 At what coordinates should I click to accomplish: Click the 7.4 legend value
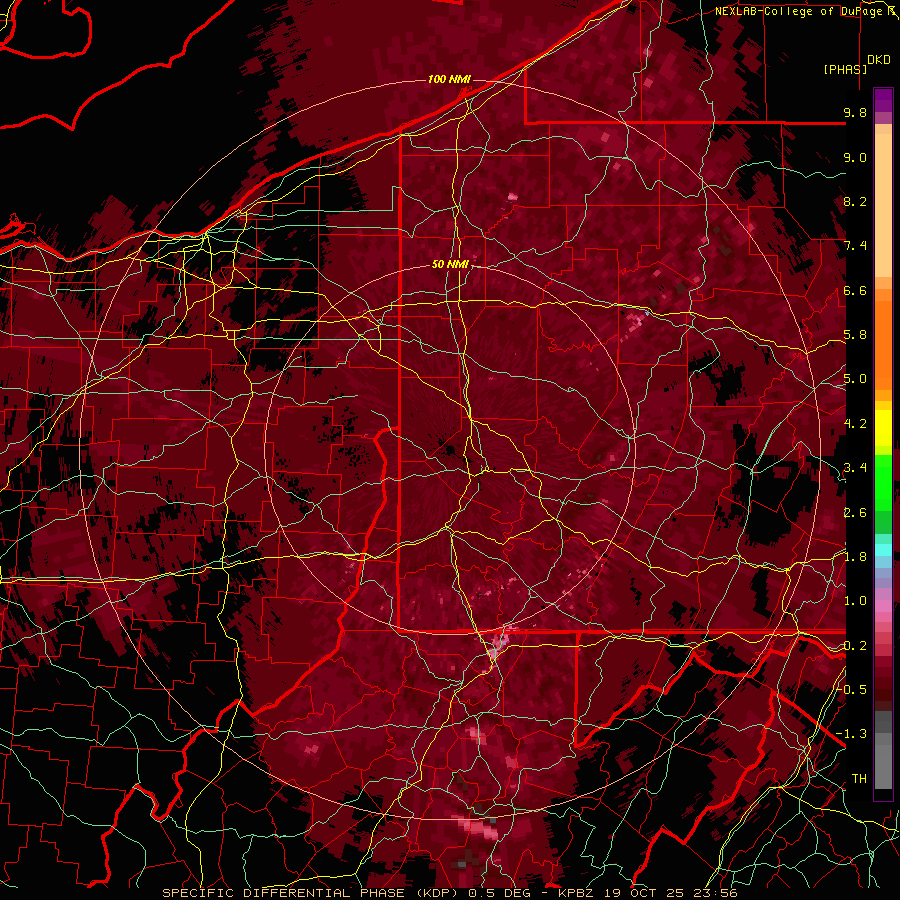tap(855, 246)
